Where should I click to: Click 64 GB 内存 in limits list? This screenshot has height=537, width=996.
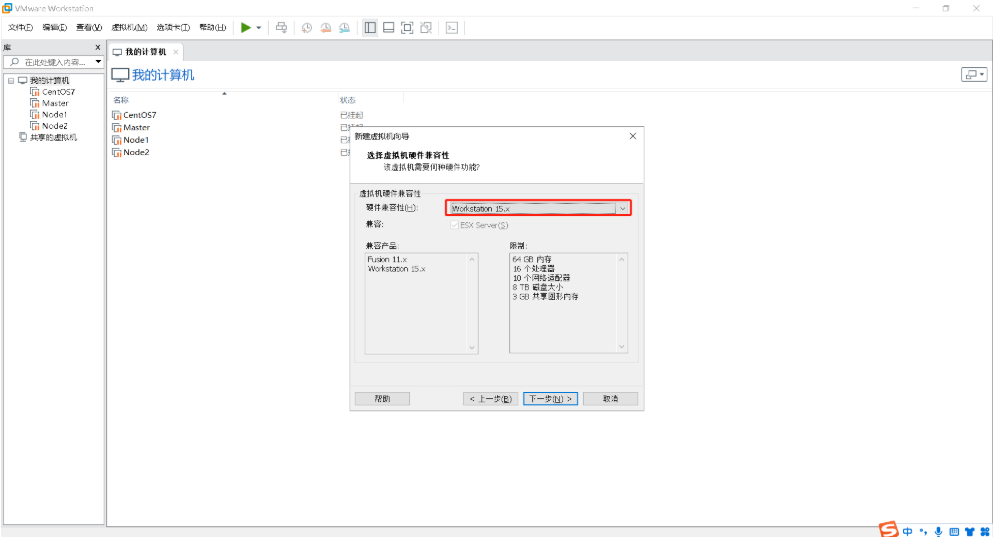532,259
